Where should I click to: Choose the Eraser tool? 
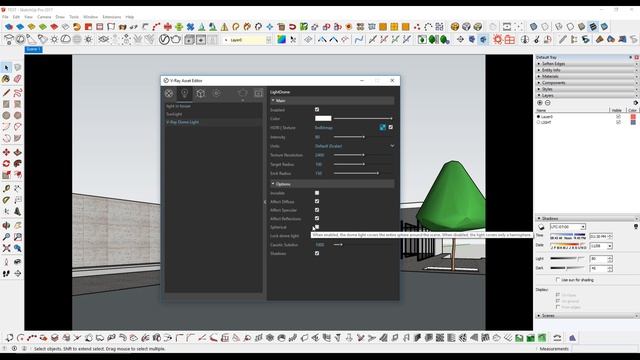pyautogui.click(x=18, y=79)
